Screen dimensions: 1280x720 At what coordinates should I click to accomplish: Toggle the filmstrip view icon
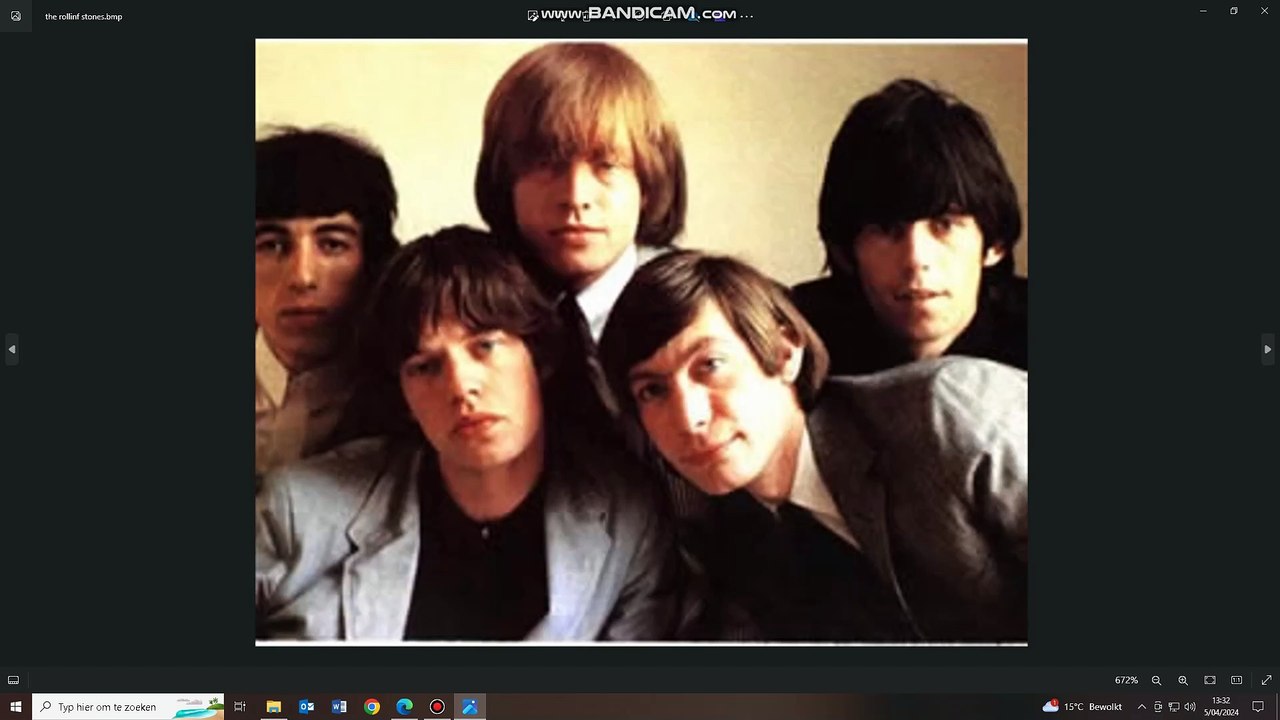pyautogui.click(x=13, y=680)
